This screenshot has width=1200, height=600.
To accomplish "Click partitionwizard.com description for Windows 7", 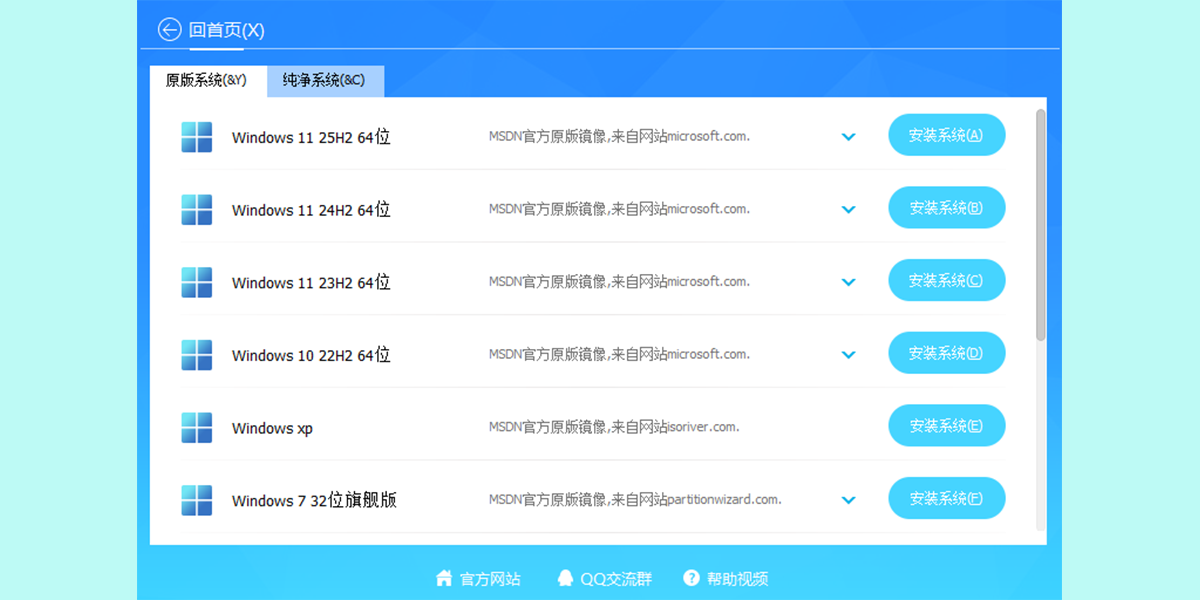I will (x=635, y=499).
